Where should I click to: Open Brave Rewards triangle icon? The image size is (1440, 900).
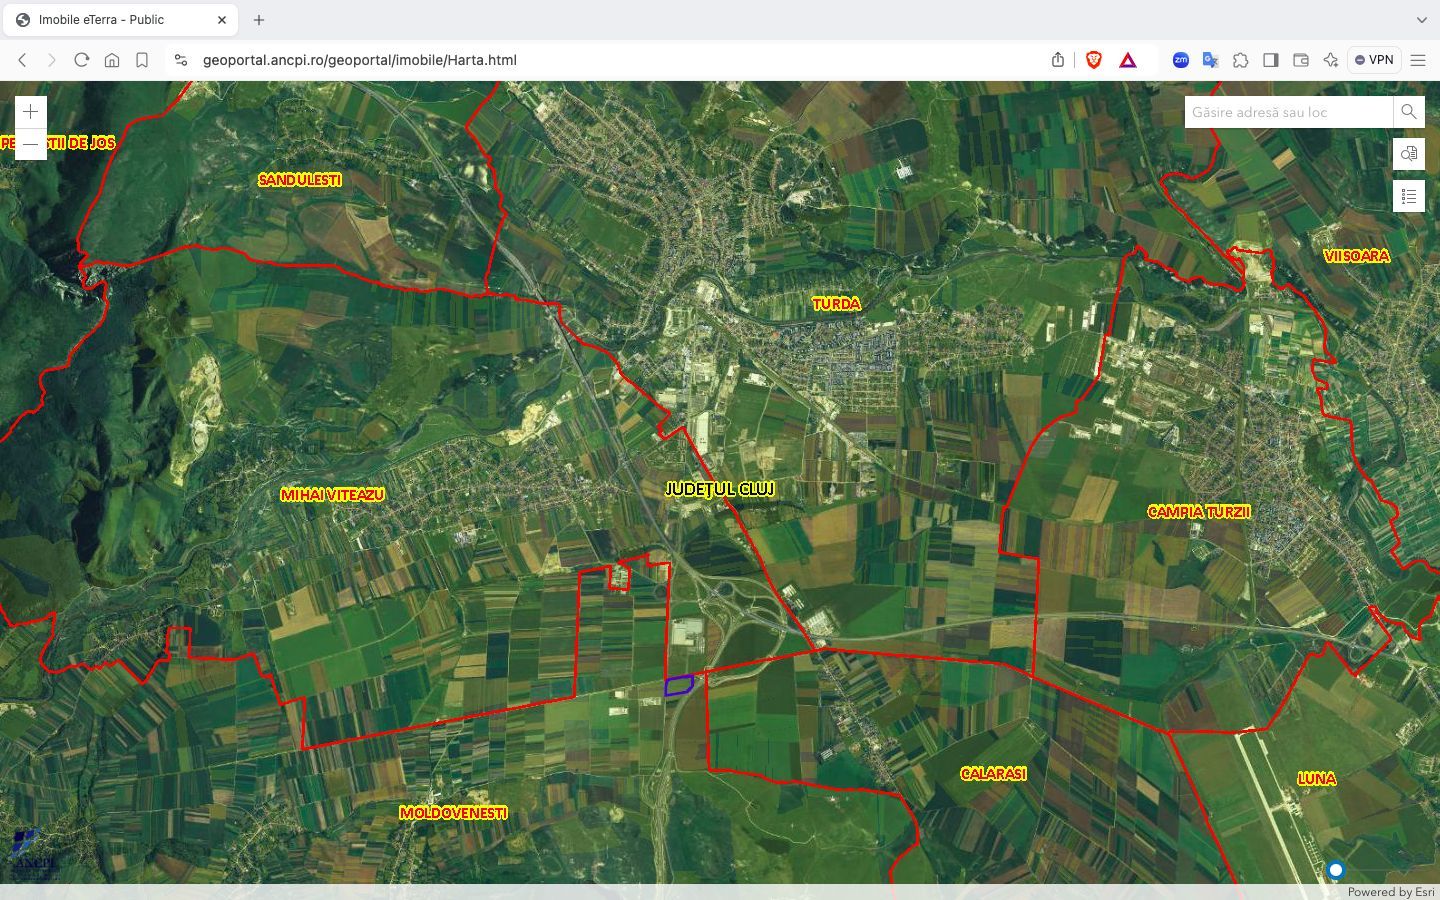point(1127,59)
